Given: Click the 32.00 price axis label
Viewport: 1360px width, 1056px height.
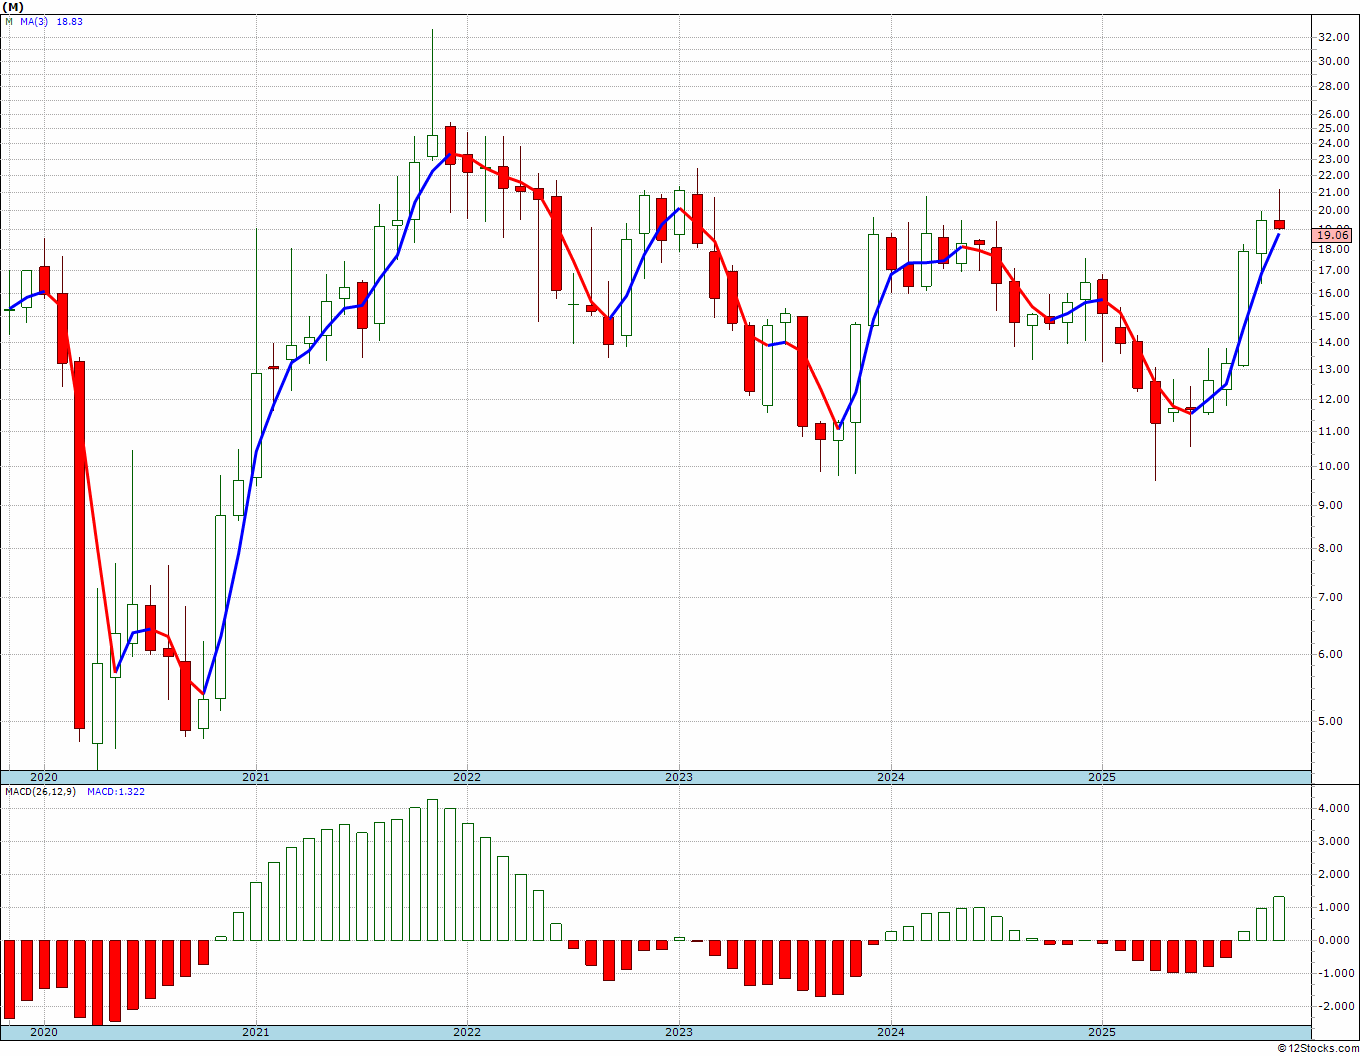Looking at the screenshot, I should [x=1333, y=38].
